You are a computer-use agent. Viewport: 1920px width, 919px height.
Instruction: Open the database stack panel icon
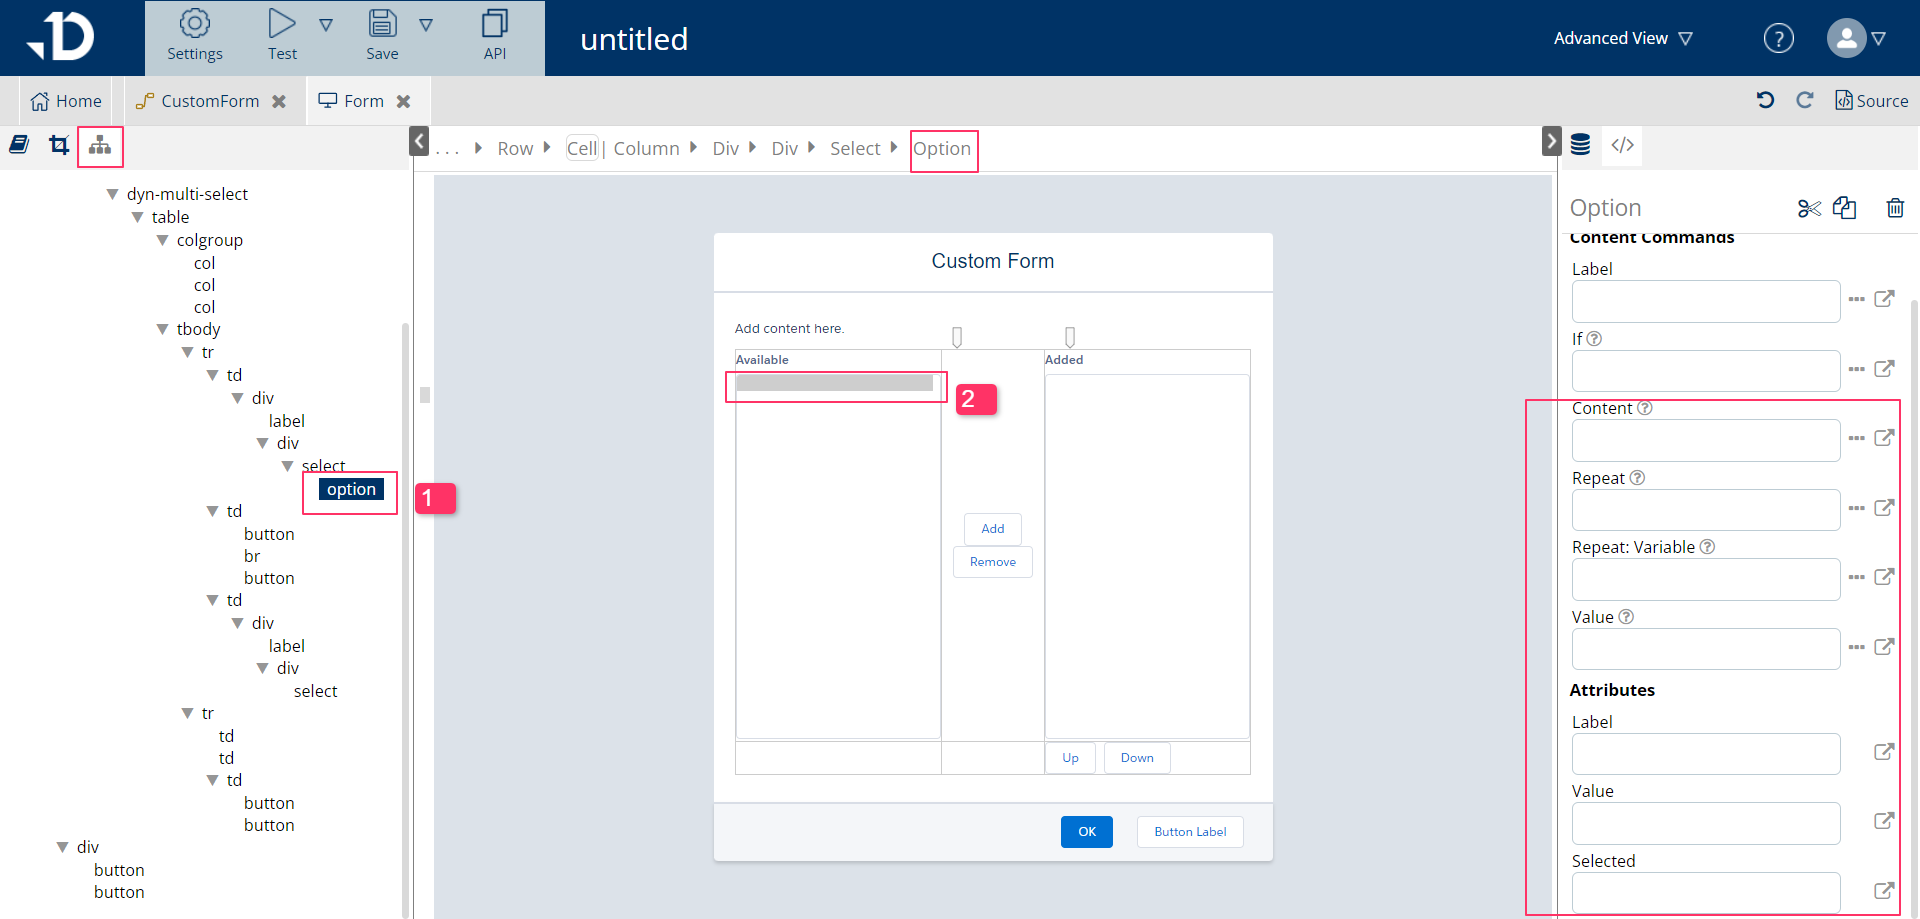[x=1580, y=145]
